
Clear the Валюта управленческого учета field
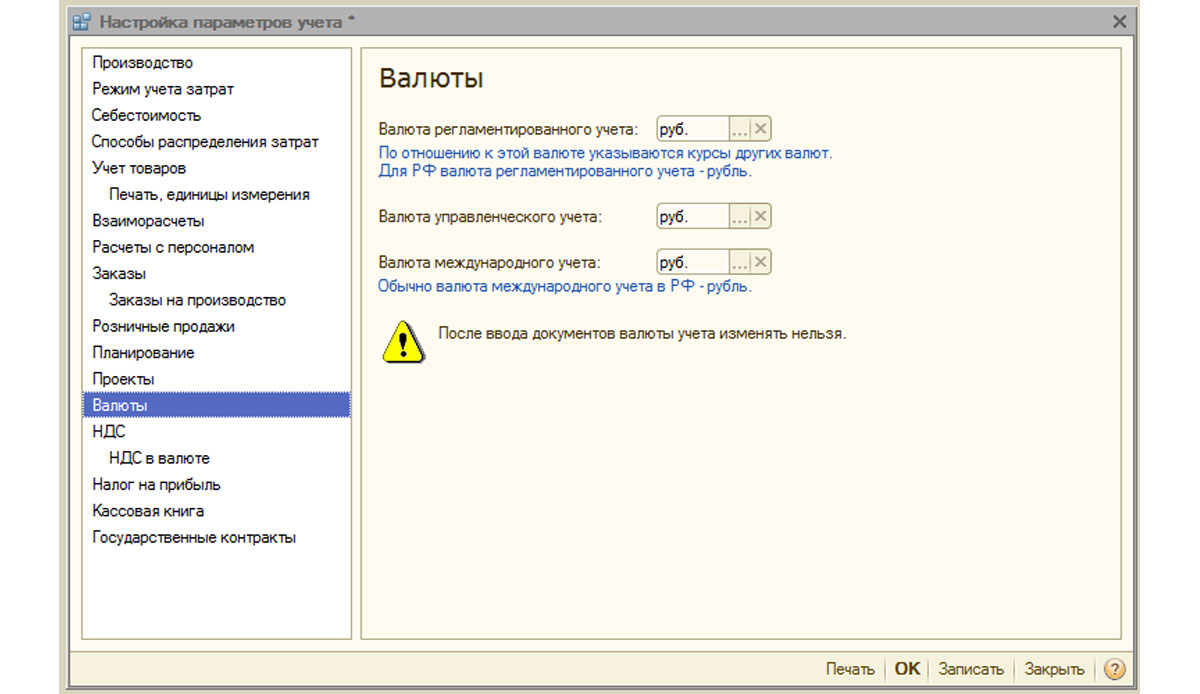[761, 216]
